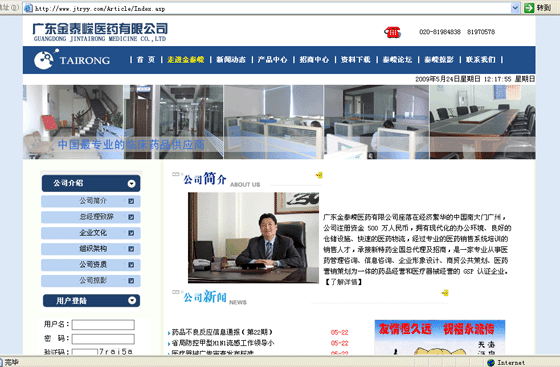Click the page icon in address bar

(28, 8)
